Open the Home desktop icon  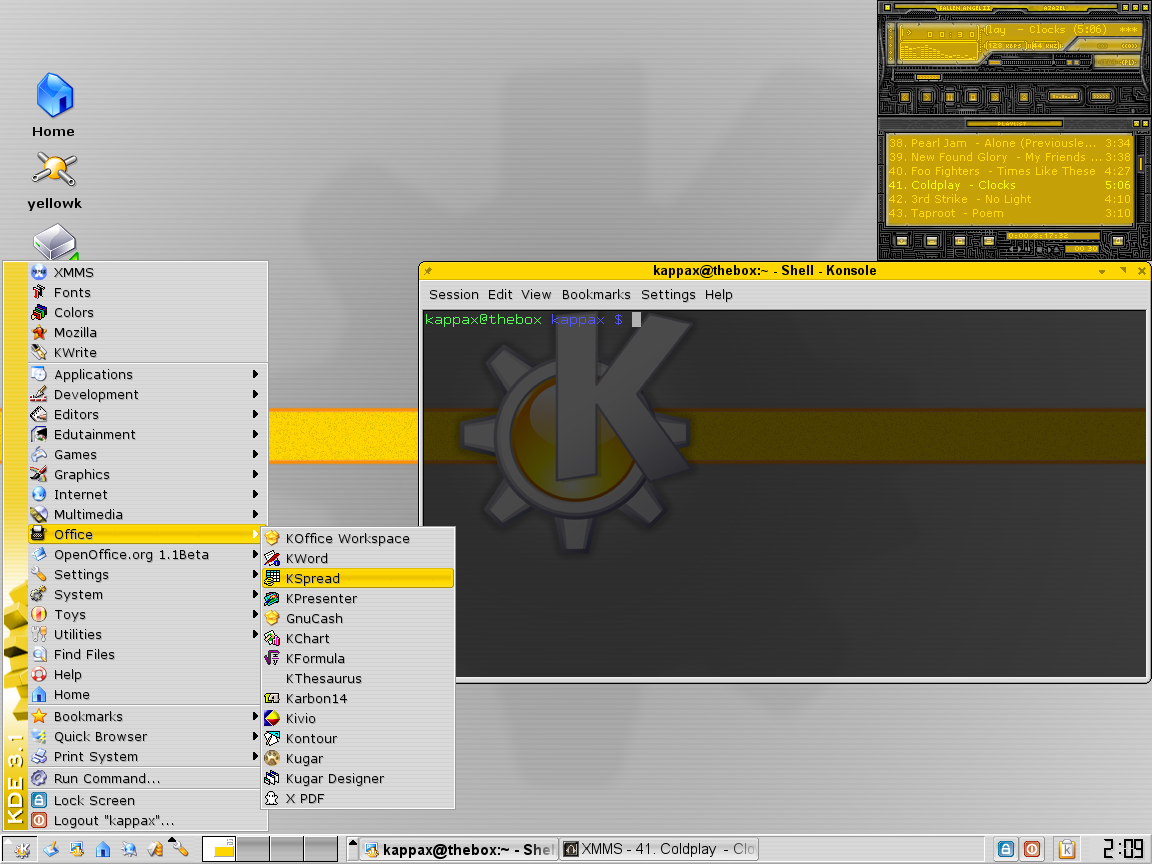(x=54, y=105)
